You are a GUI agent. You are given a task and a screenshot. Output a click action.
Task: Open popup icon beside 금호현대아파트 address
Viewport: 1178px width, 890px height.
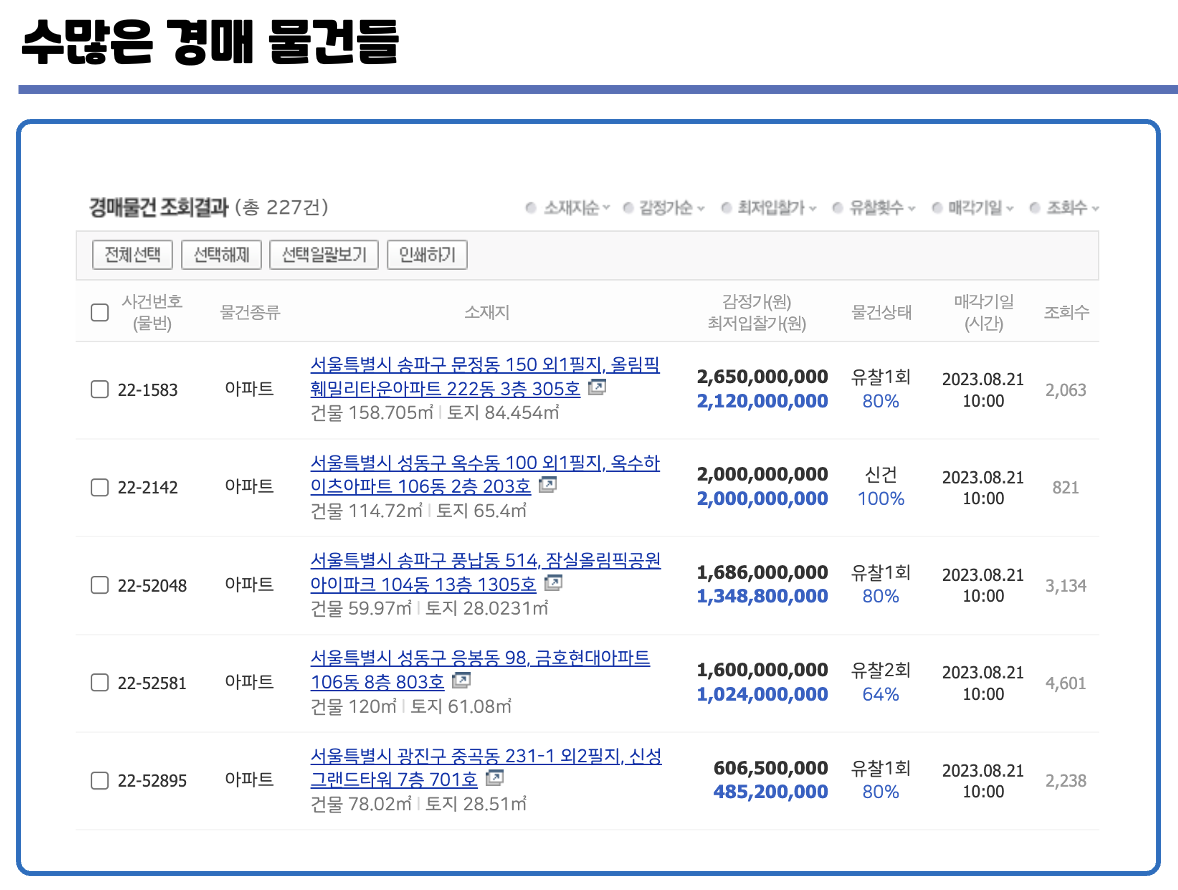coord(461,679)
